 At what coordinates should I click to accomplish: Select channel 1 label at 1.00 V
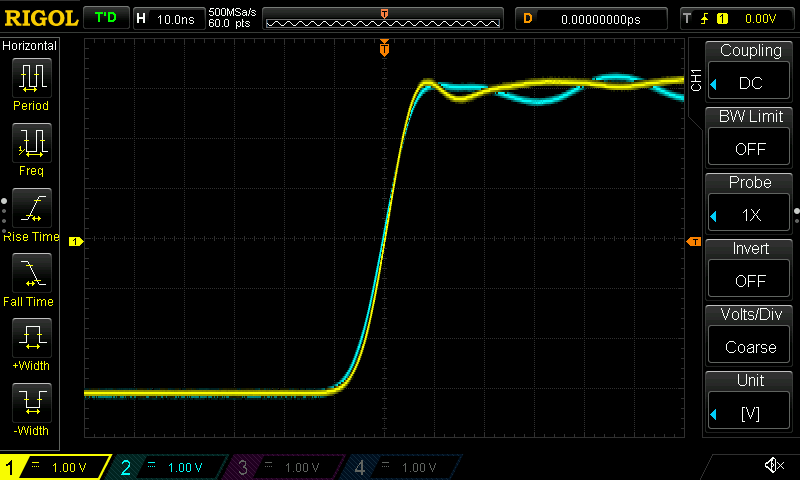55,467
